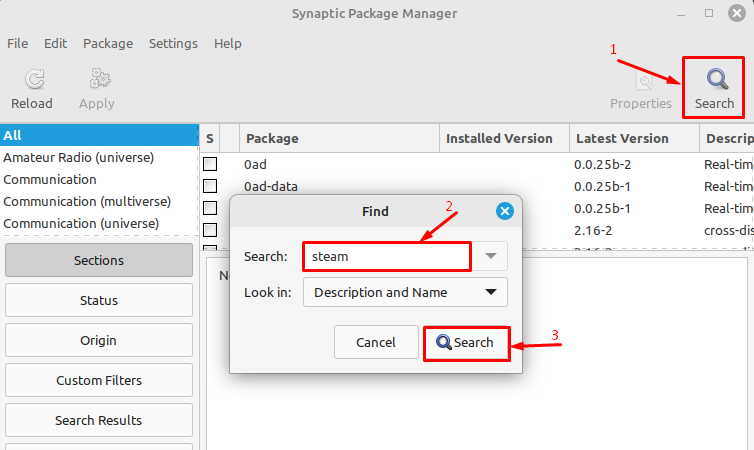Viewport: 754px width, 450px height.
Task: Click the Reload toolbar icon
Action: point(32,80)
